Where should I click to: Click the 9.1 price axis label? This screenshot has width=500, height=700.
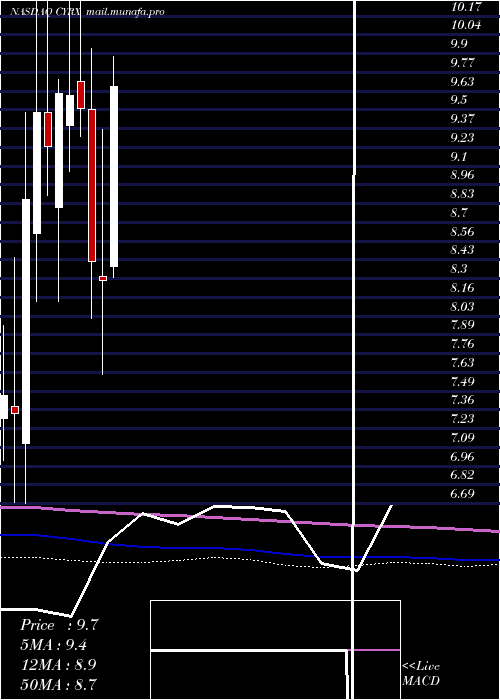[x=459, y=156]
